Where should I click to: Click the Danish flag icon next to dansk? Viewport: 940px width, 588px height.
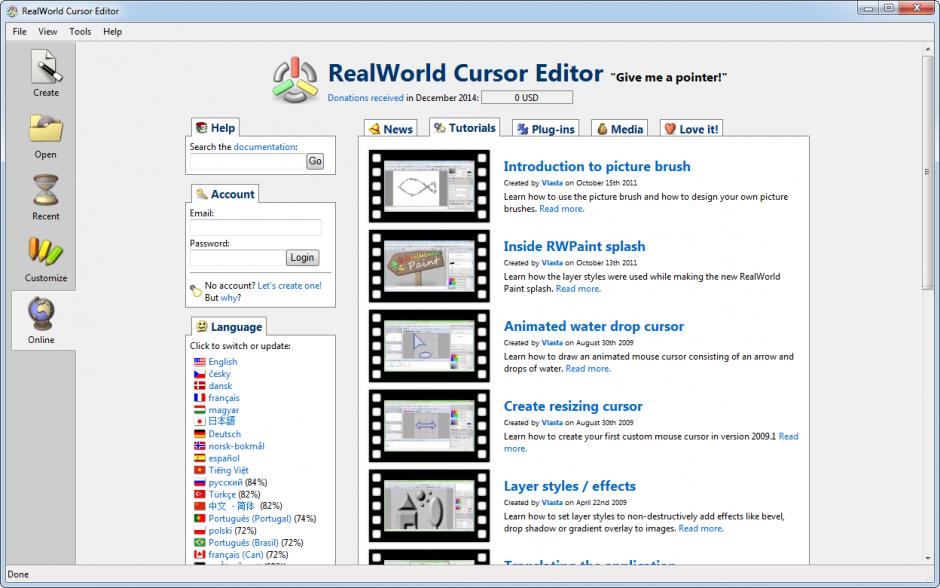pyautogui.click(x=200, y=386)
